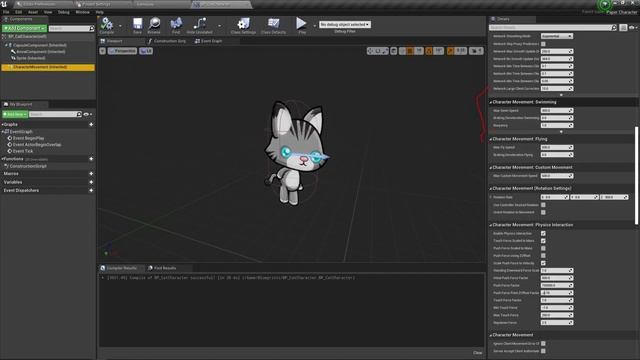The image size is (640, 360).
Task: Click the Max Fly Speed value field
Action: pos(557,147)
